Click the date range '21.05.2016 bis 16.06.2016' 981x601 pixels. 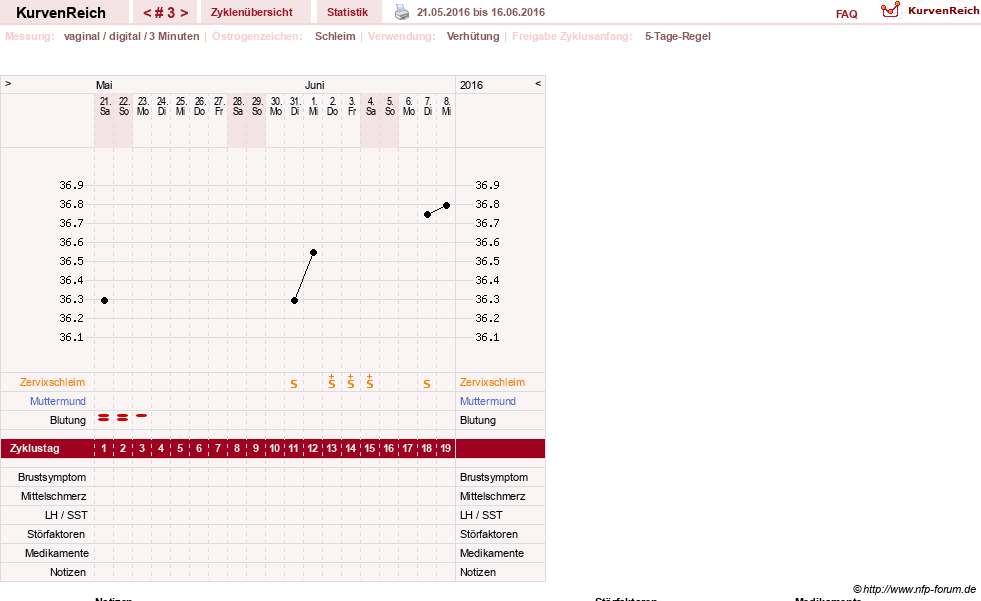click(480, 13)
